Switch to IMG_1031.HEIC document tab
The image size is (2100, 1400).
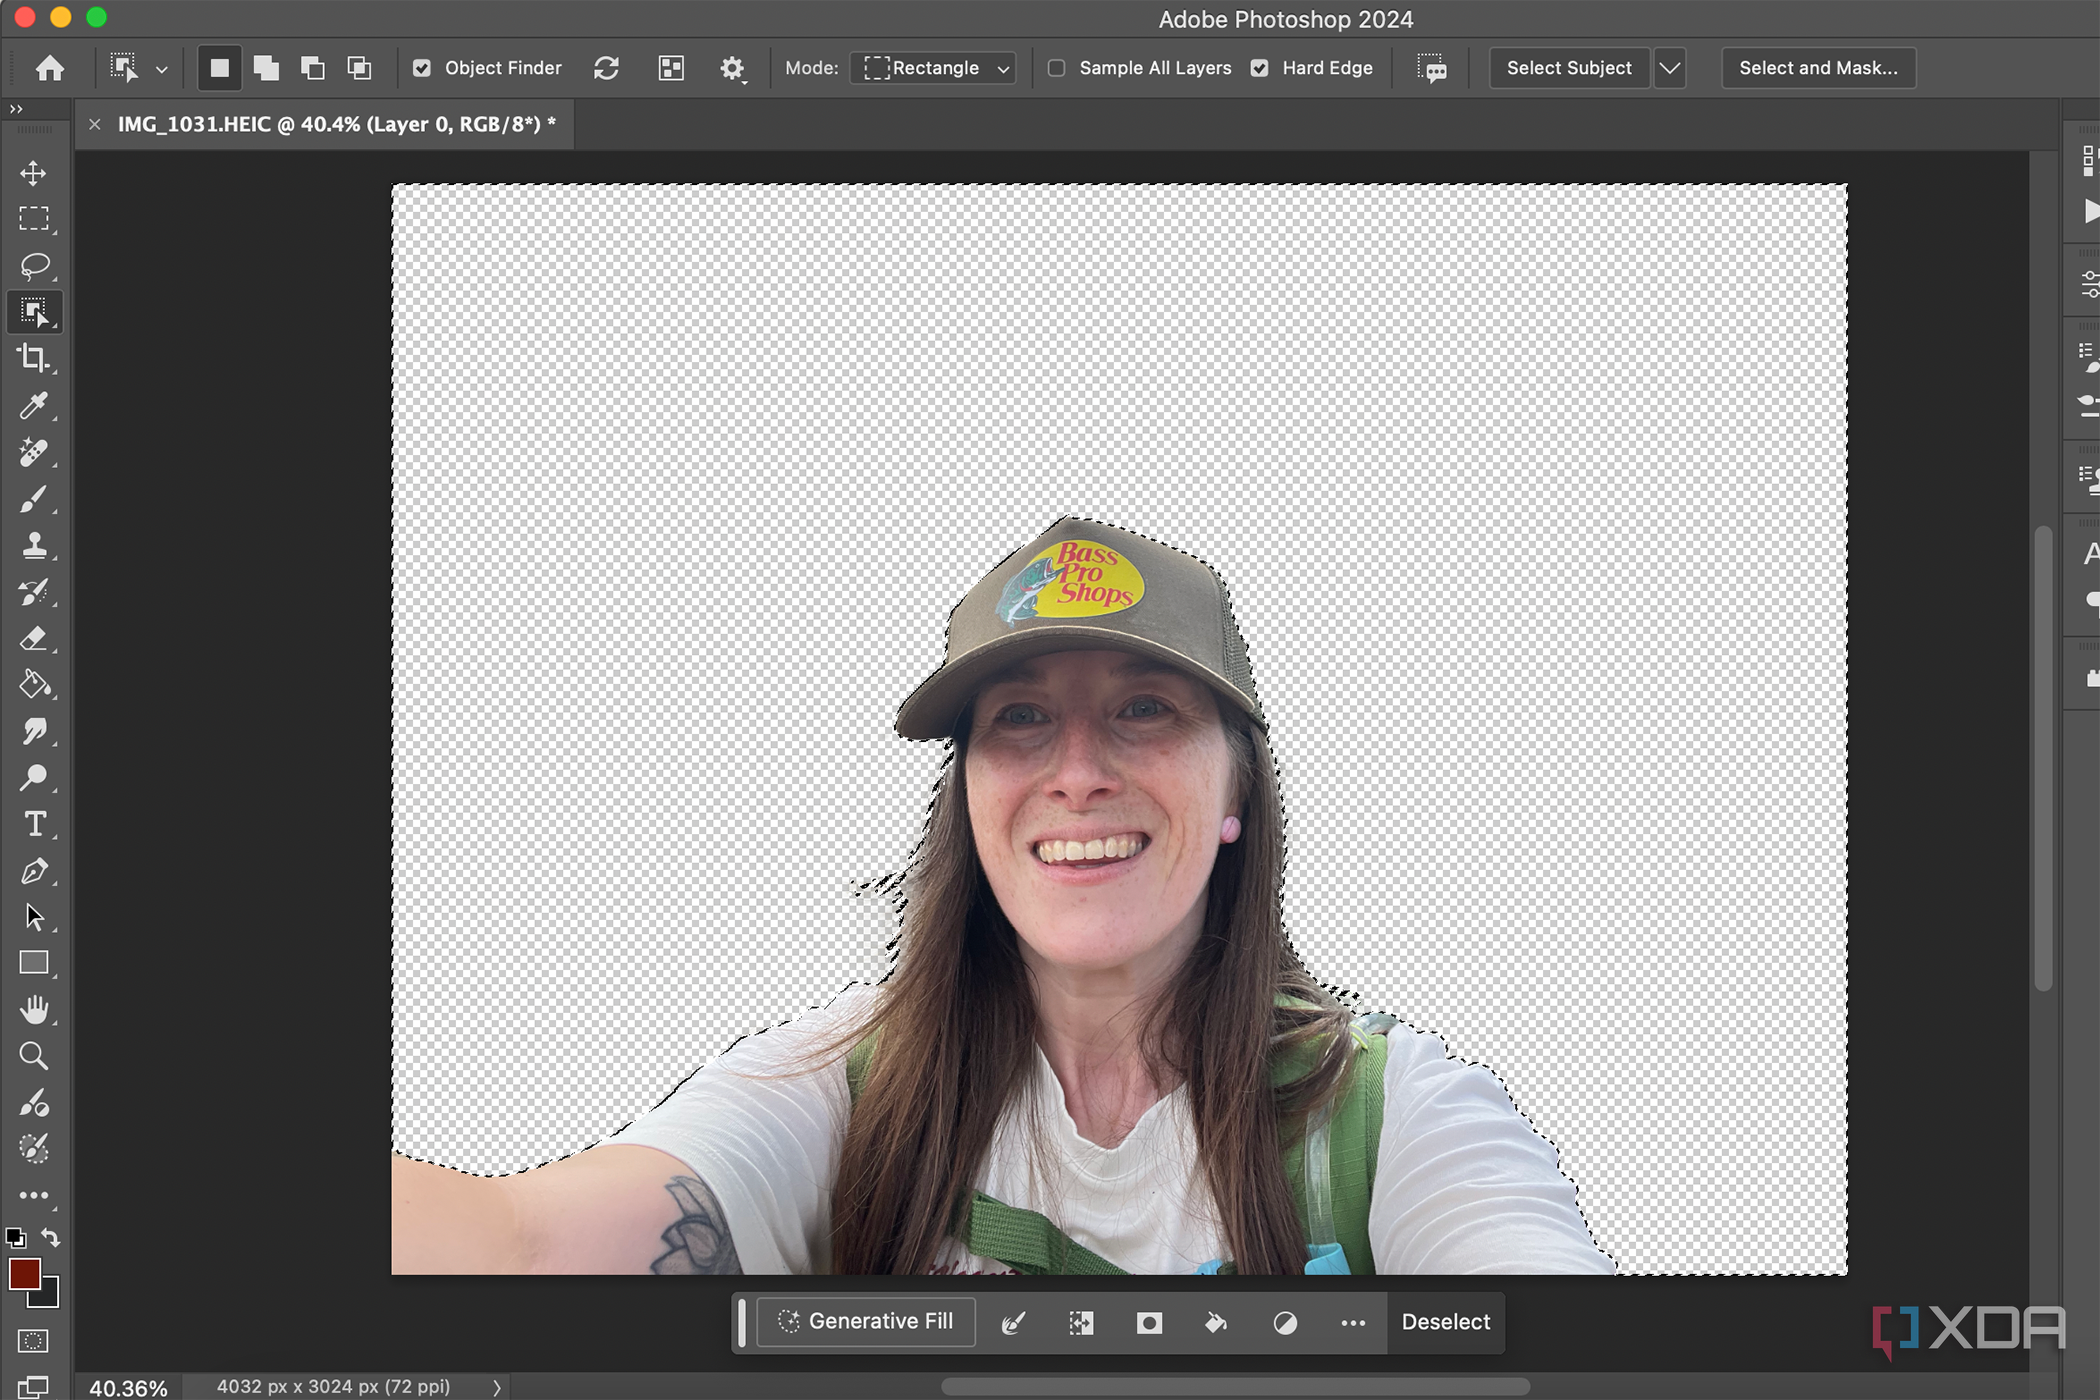pos(336,124)
